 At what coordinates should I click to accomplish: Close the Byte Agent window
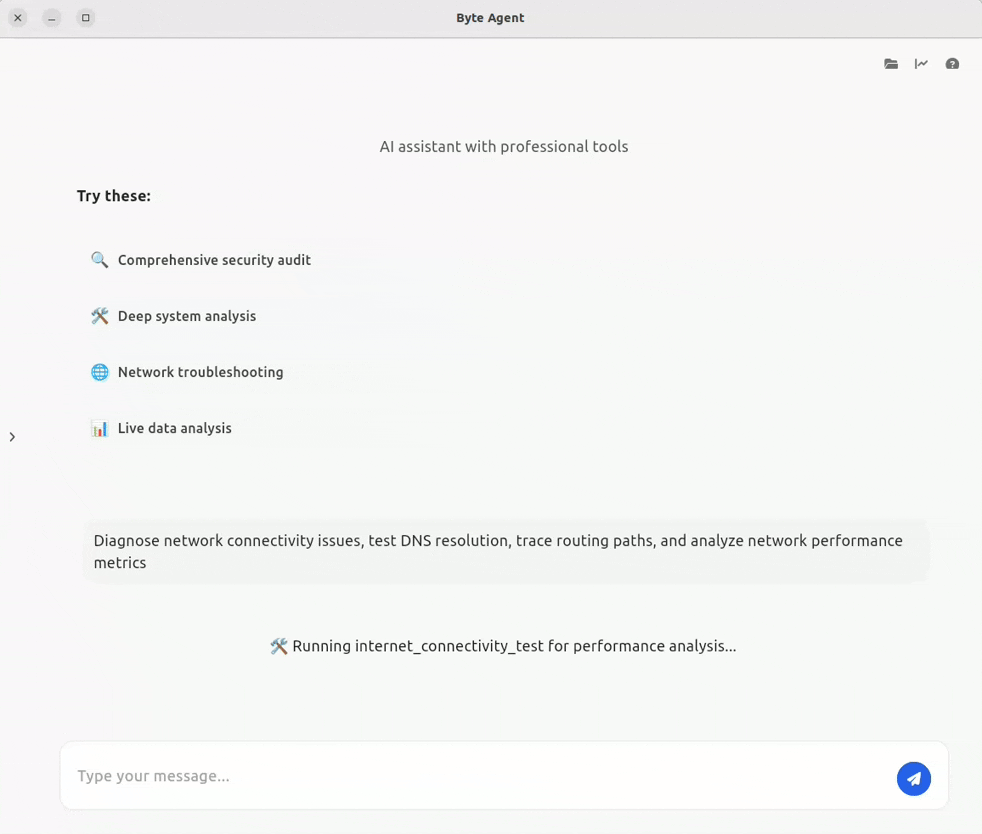tap(18, 18)
